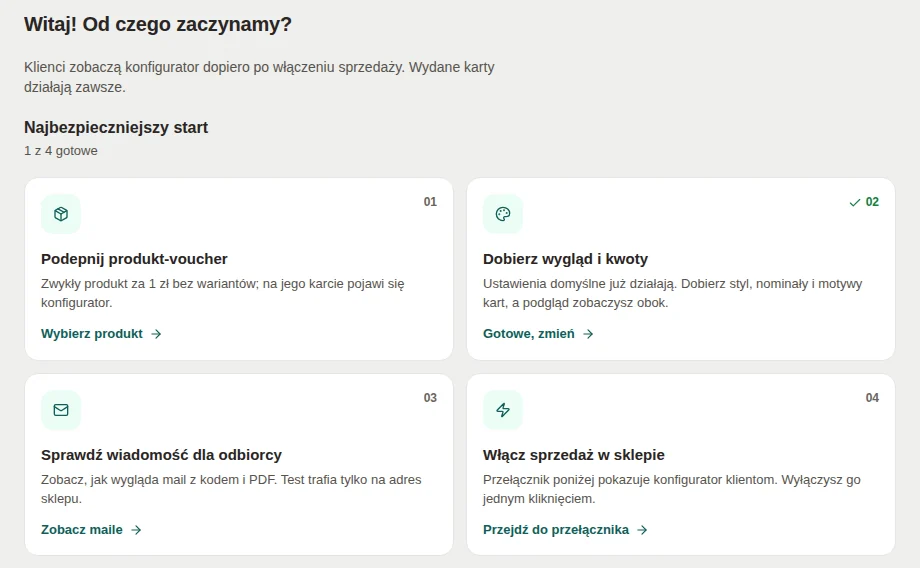Click the description starting Przełącznik poniżej pokazuje
920x568 pixels.
[x=672, y=489]
